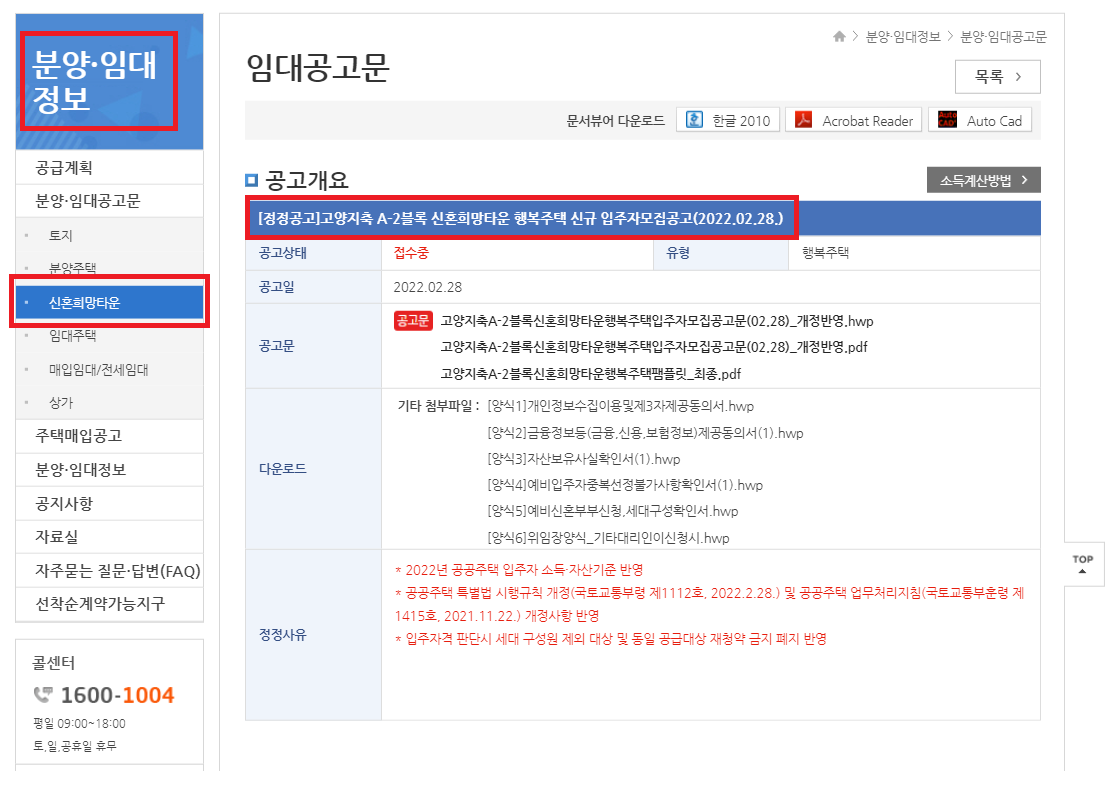
Task: Download 입주자모집공고문 개정반영.hwp file
Action: point(656,321)
